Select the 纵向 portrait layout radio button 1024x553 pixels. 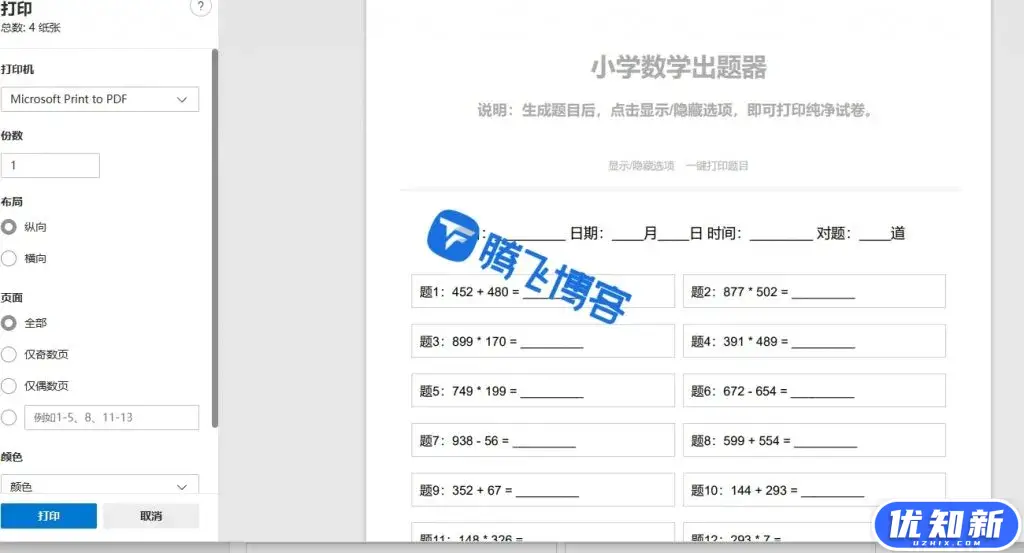[x=8, y=227]
